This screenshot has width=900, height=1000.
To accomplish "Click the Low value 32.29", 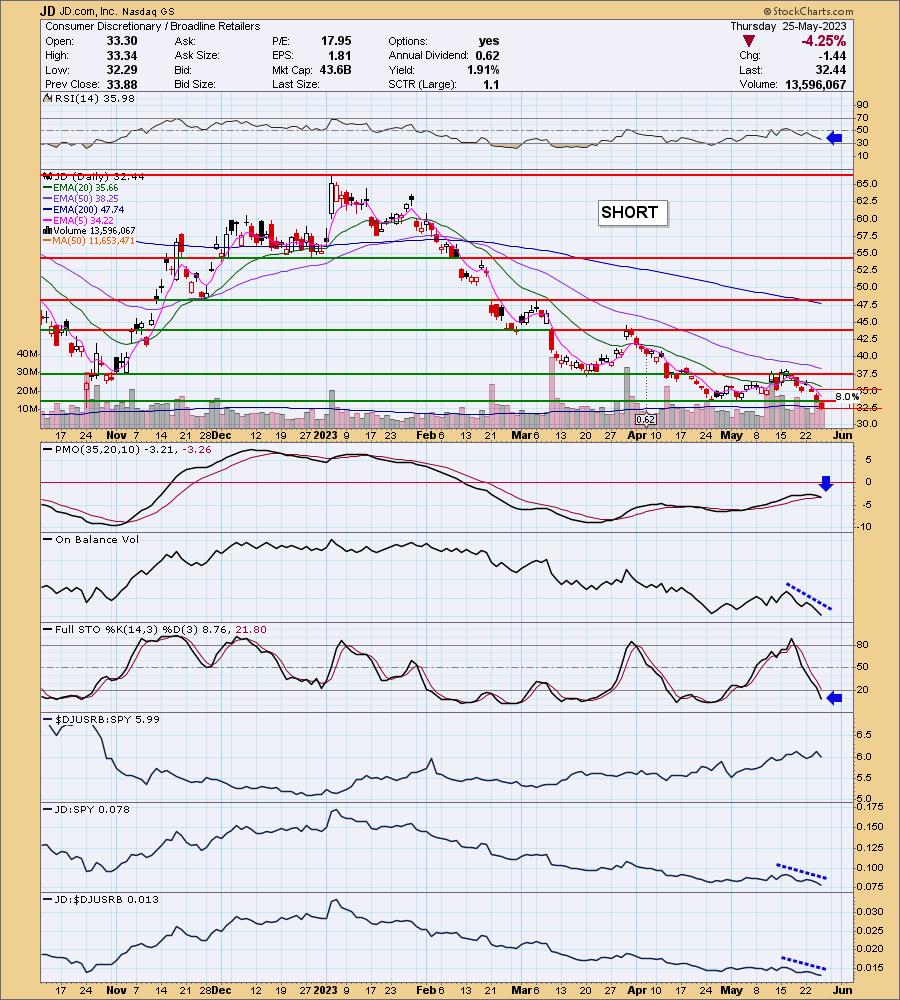I will (121, 70).
